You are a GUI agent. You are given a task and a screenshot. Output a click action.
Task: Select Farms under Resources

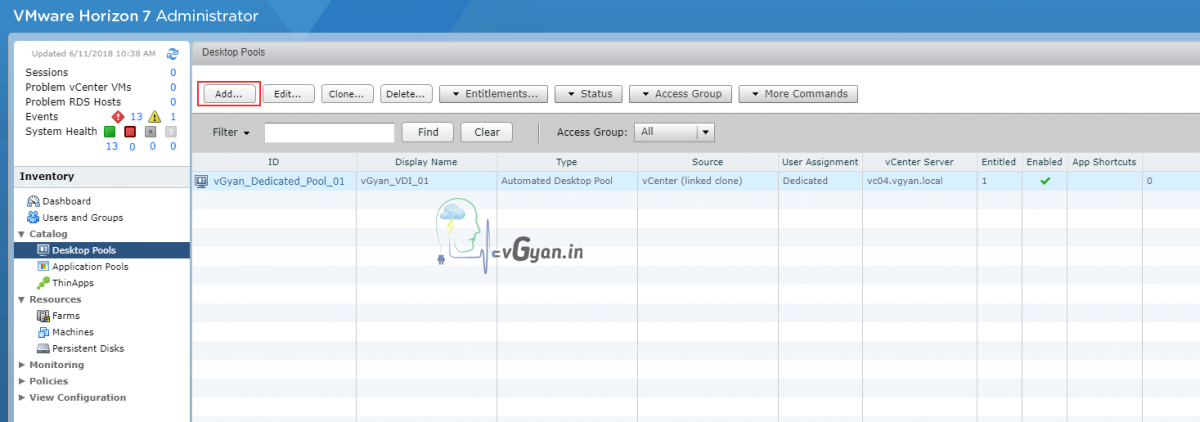tap(66, 315)
